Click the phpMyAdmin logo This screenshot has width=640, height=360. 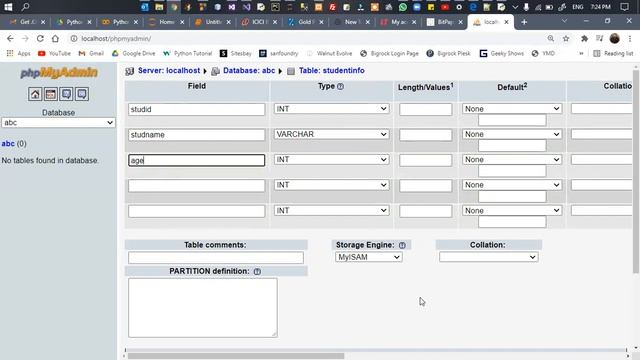point(59,73)
